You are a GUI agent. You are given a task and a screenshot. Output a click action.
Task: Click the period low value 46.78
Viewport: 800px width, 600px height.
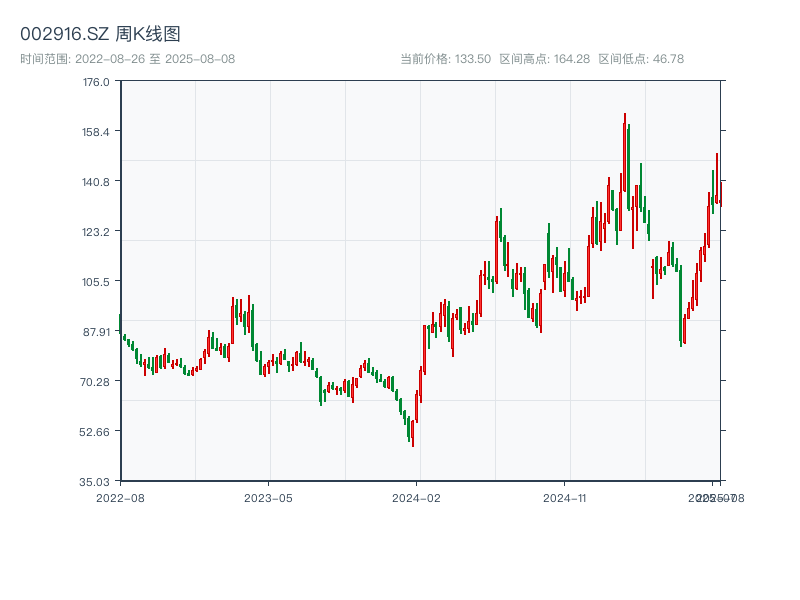pos(668,59)
